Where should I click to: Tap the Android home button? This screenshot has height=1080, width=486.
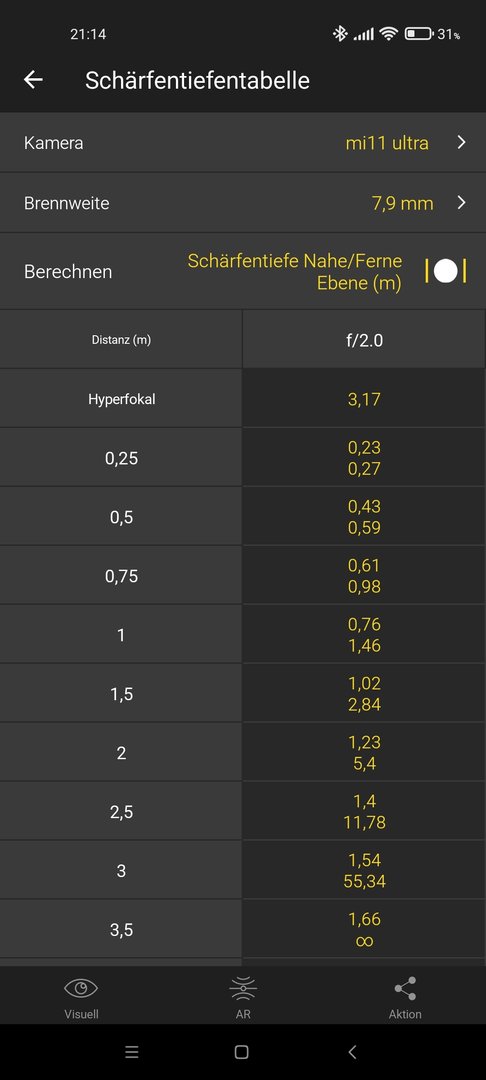(242, 1052)
